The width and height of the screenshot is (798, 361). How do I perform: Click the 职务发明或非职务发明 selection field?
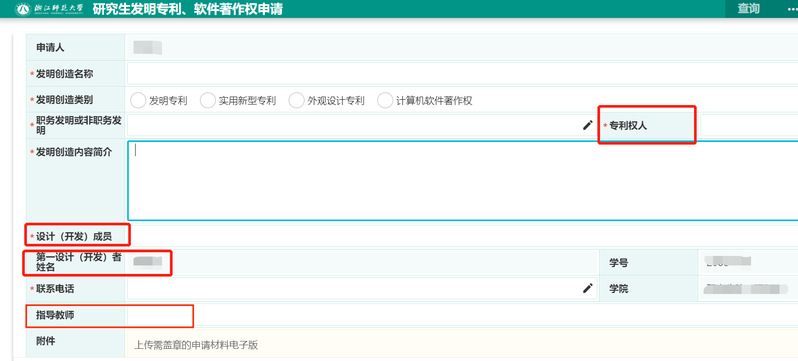[x=362, y=125]
